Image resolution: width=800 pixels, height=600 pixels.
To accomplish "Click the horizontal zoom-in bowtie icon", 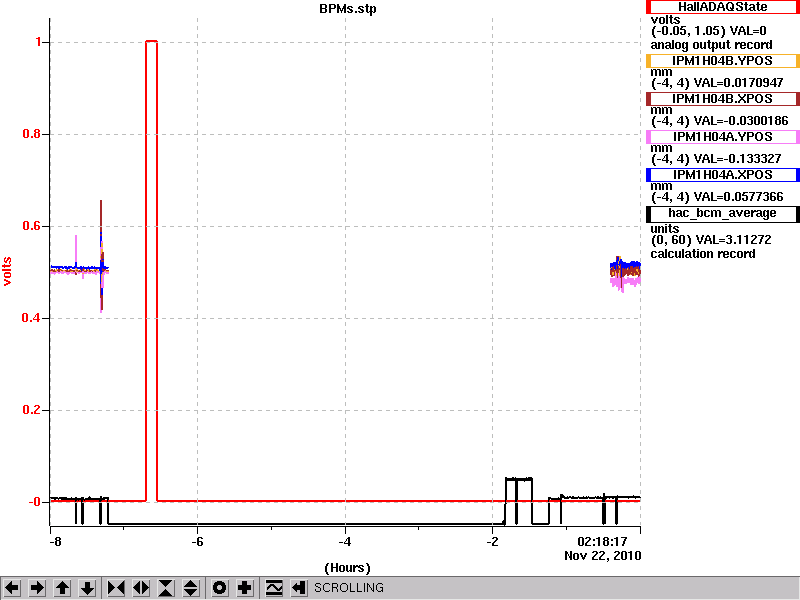I will coord(116,588).
